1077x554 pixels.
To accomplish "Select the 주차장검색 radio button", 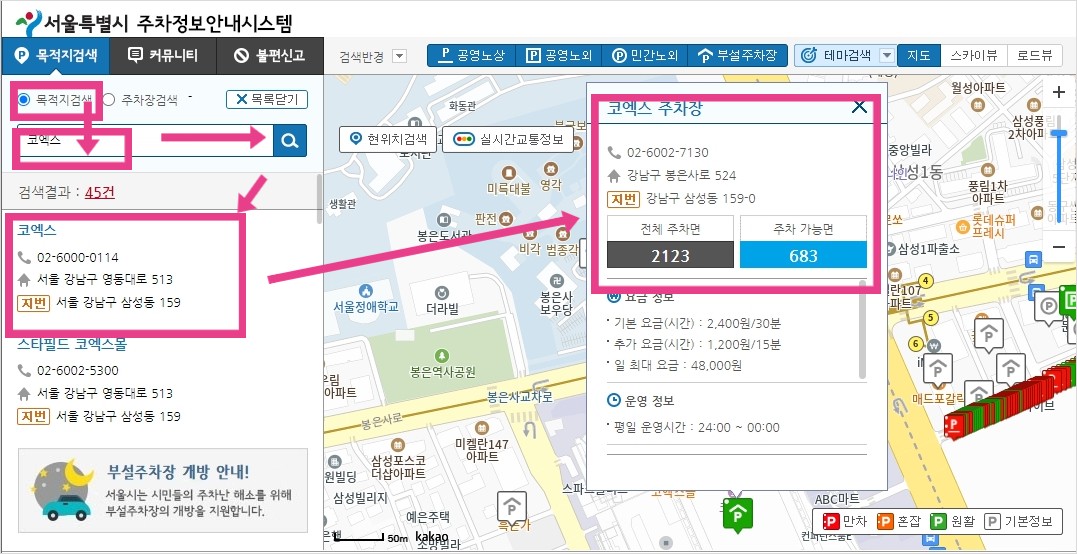I will pyautogui.click(x=109, y=100).
